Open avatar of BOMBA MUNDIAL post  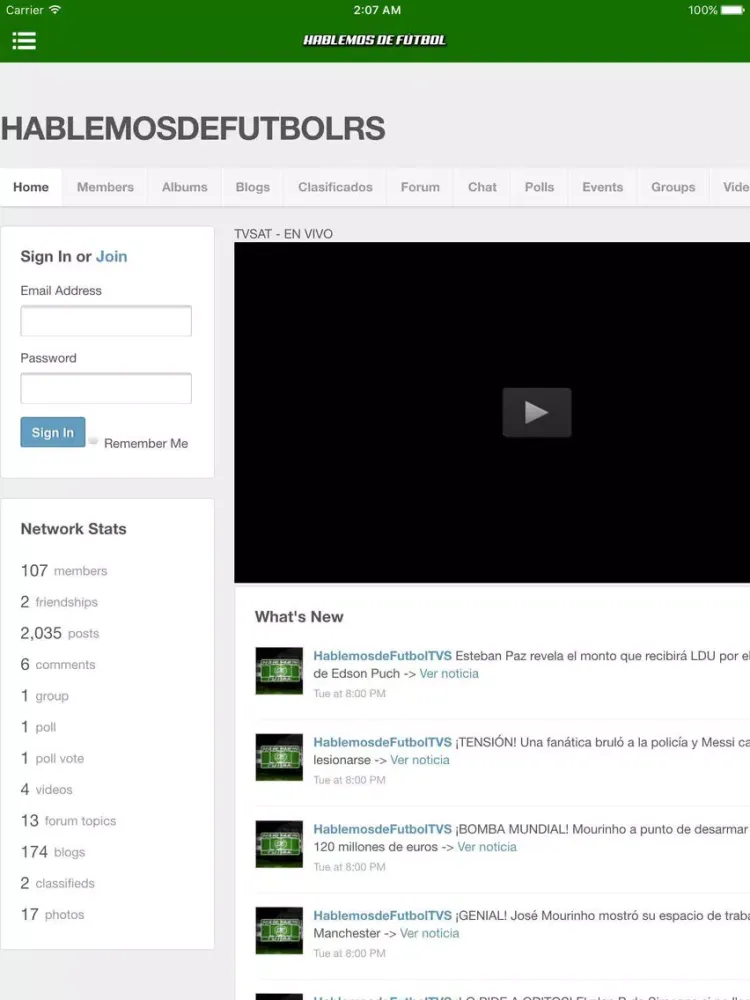click(279, 844)
